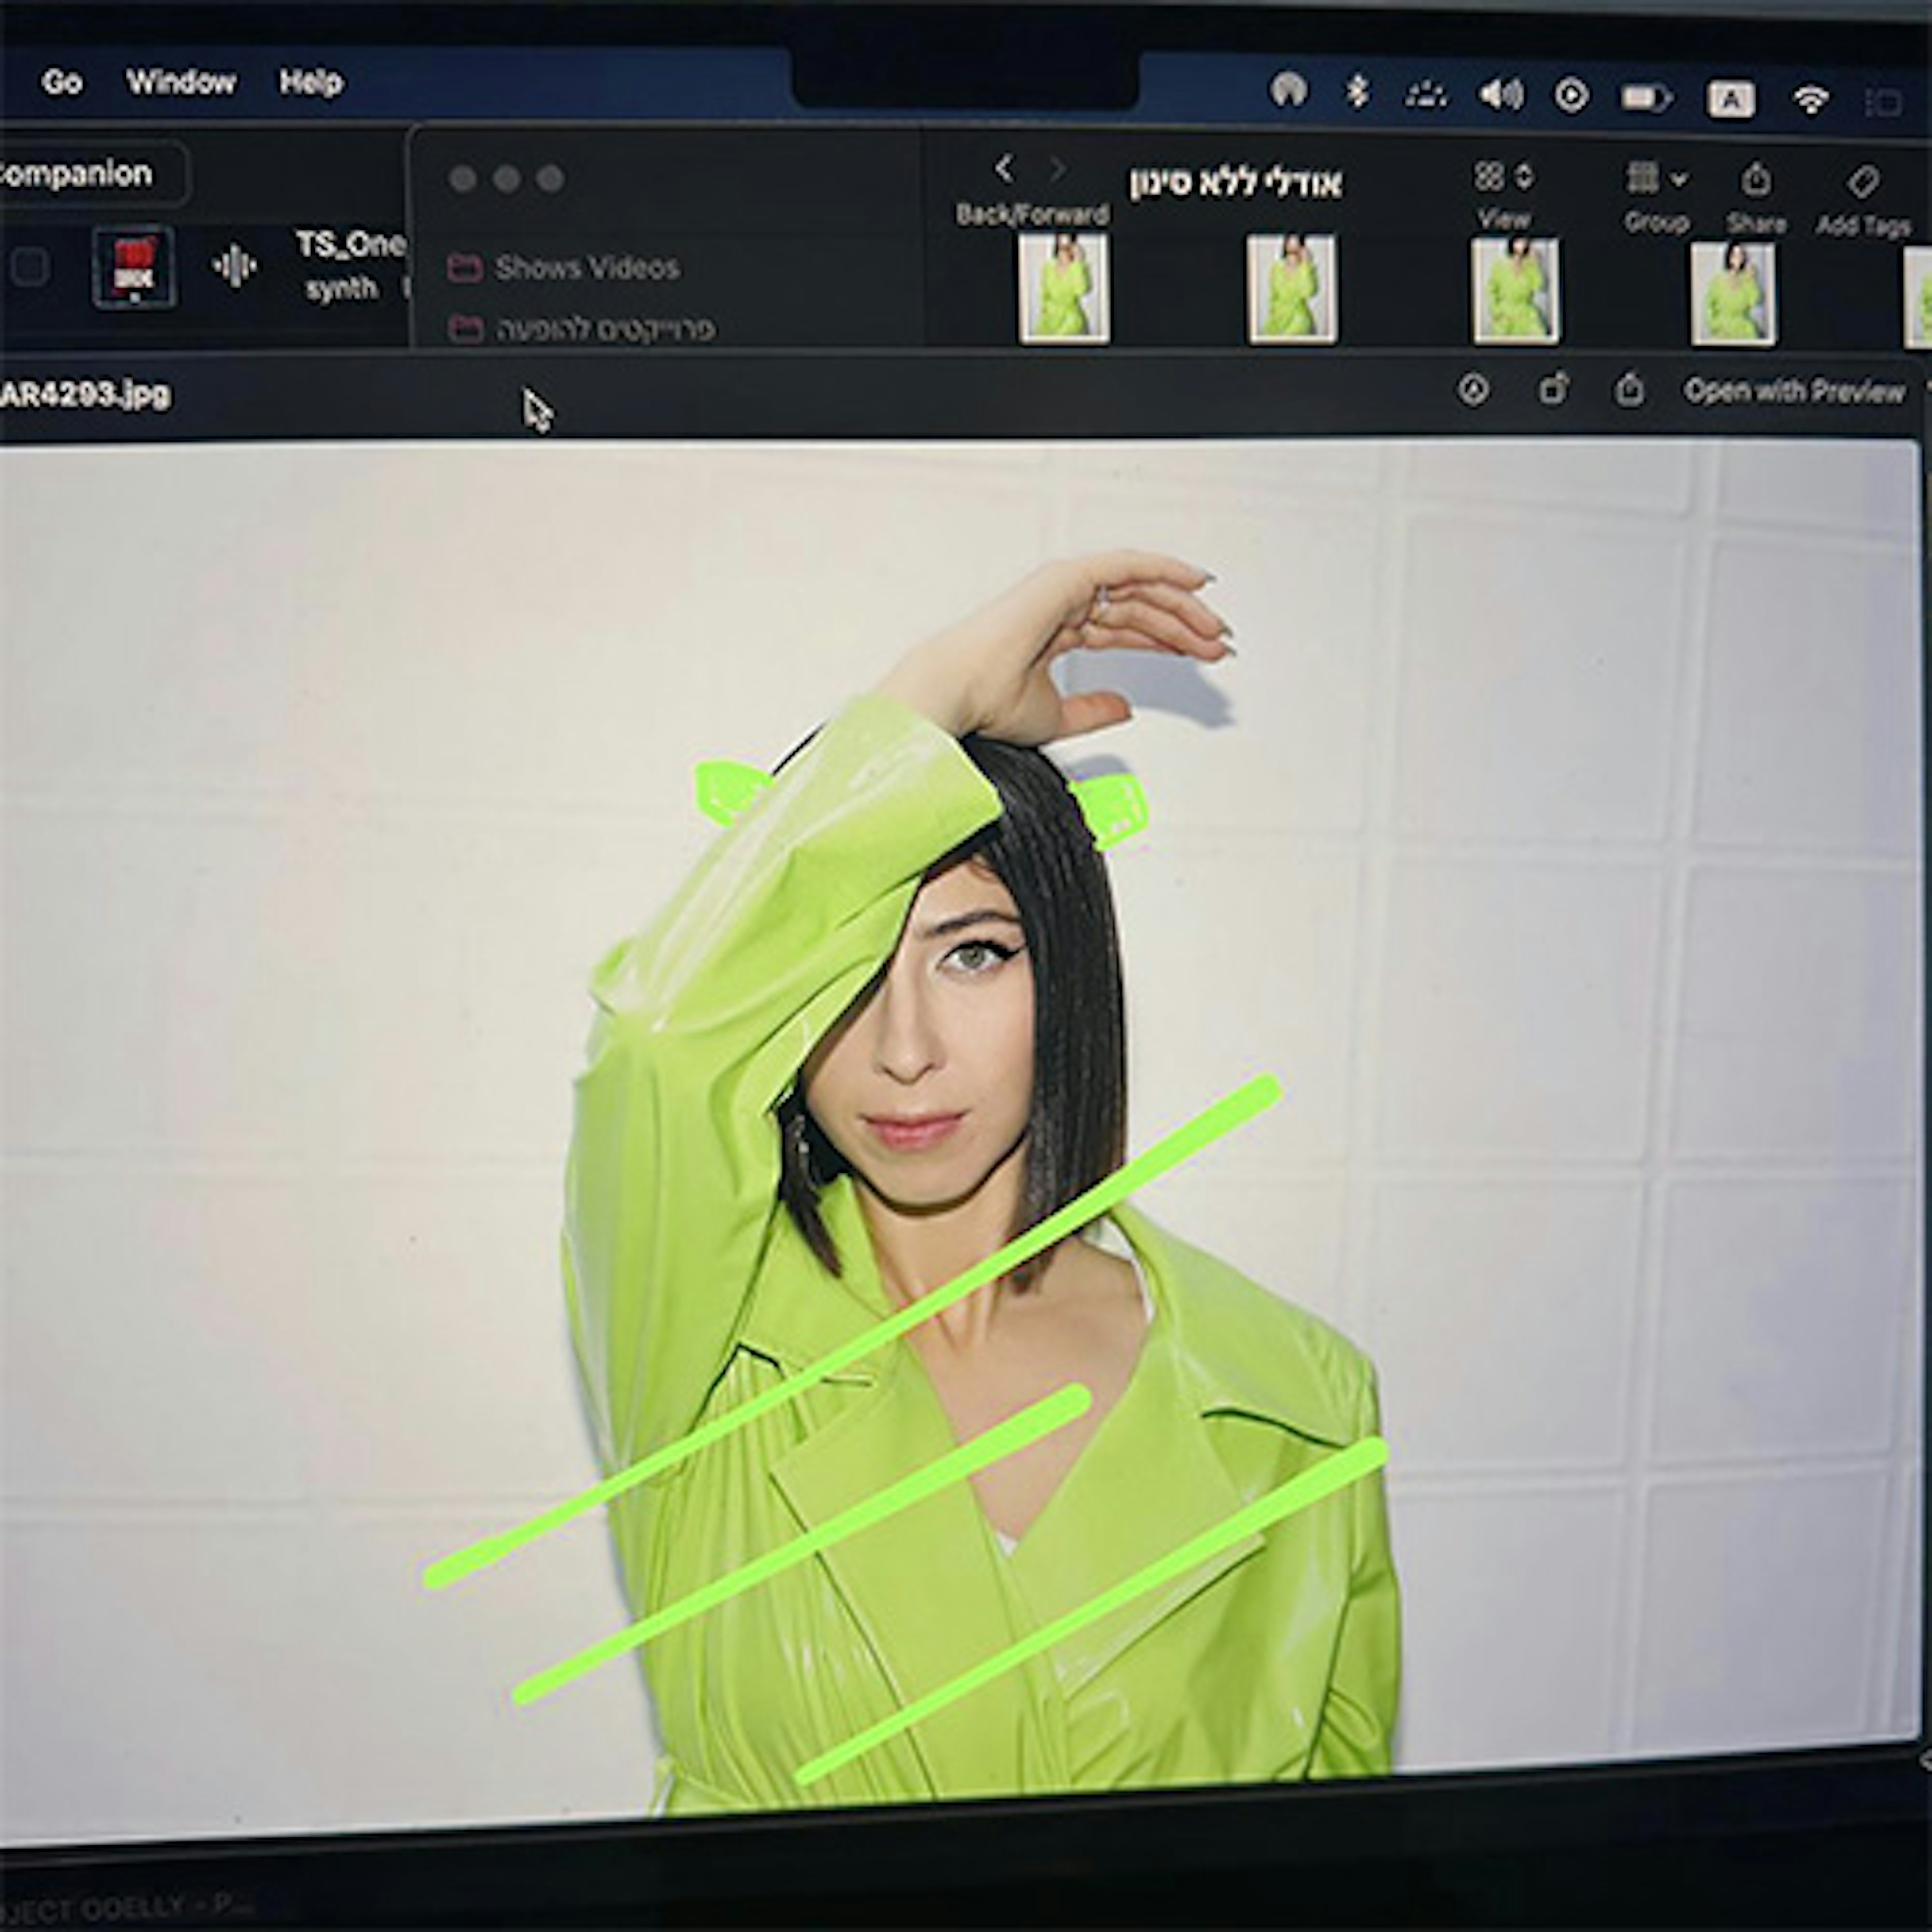Tick the checkbox next to the sample
The image size is (1932, 1932).
(29, 267)
